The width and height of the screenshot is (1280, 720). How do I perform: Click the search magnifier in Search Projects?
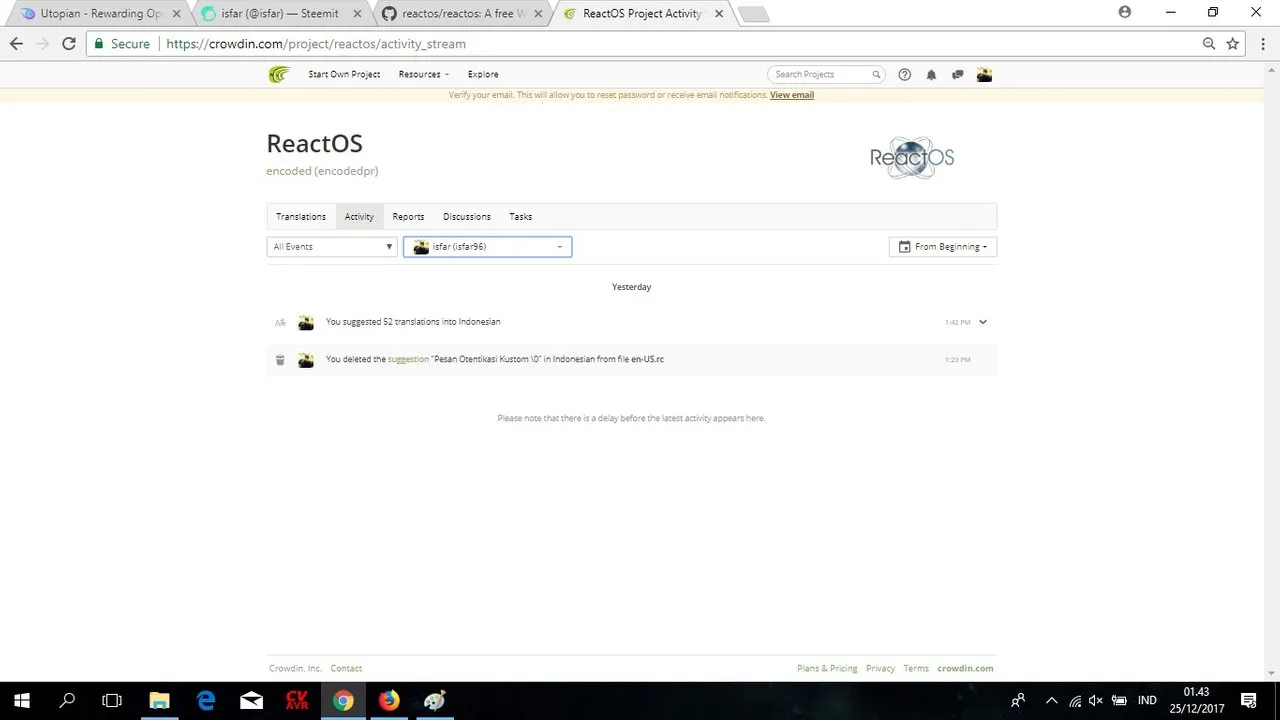(876, 74)
